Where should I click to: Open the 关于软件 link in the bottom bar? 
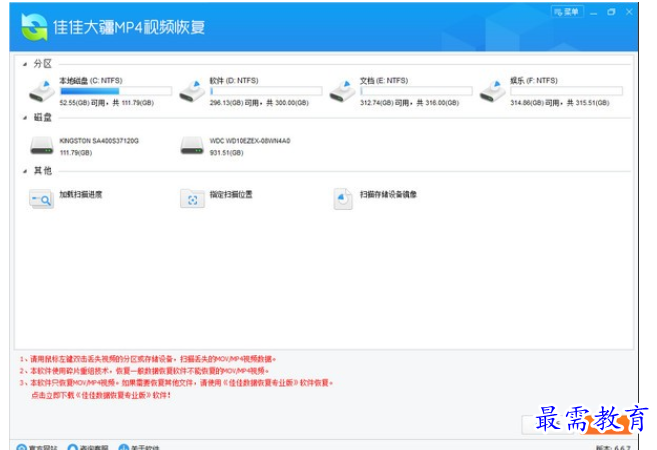(x=139, y=447)
